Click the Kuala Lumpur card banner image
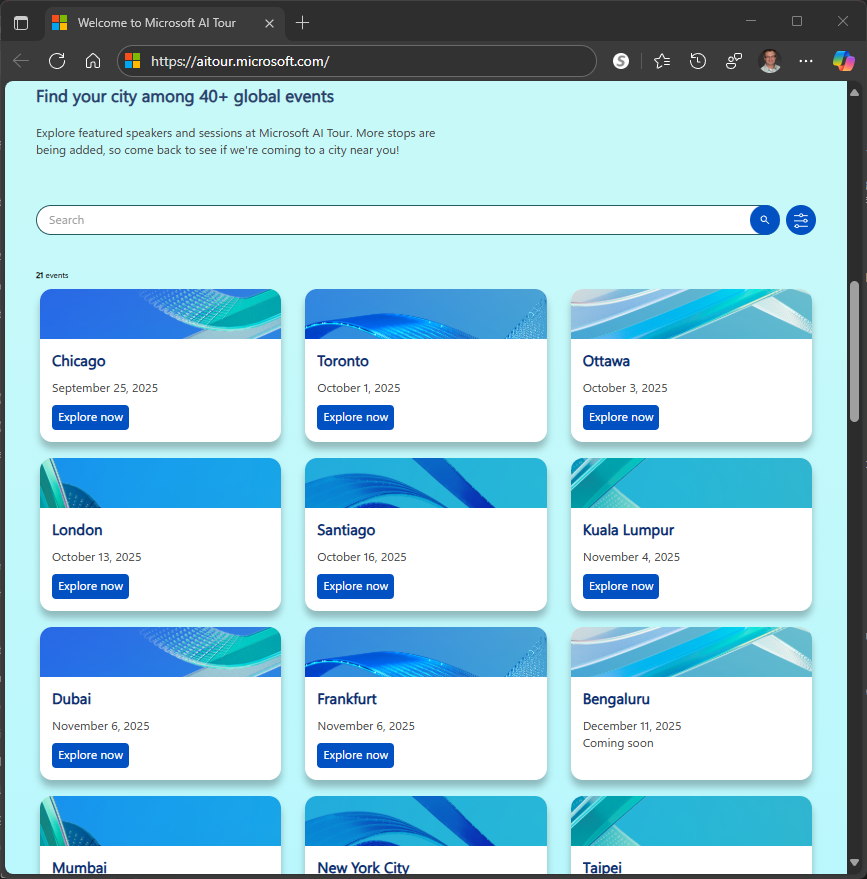Screen dimensions: 867x879 691,483
